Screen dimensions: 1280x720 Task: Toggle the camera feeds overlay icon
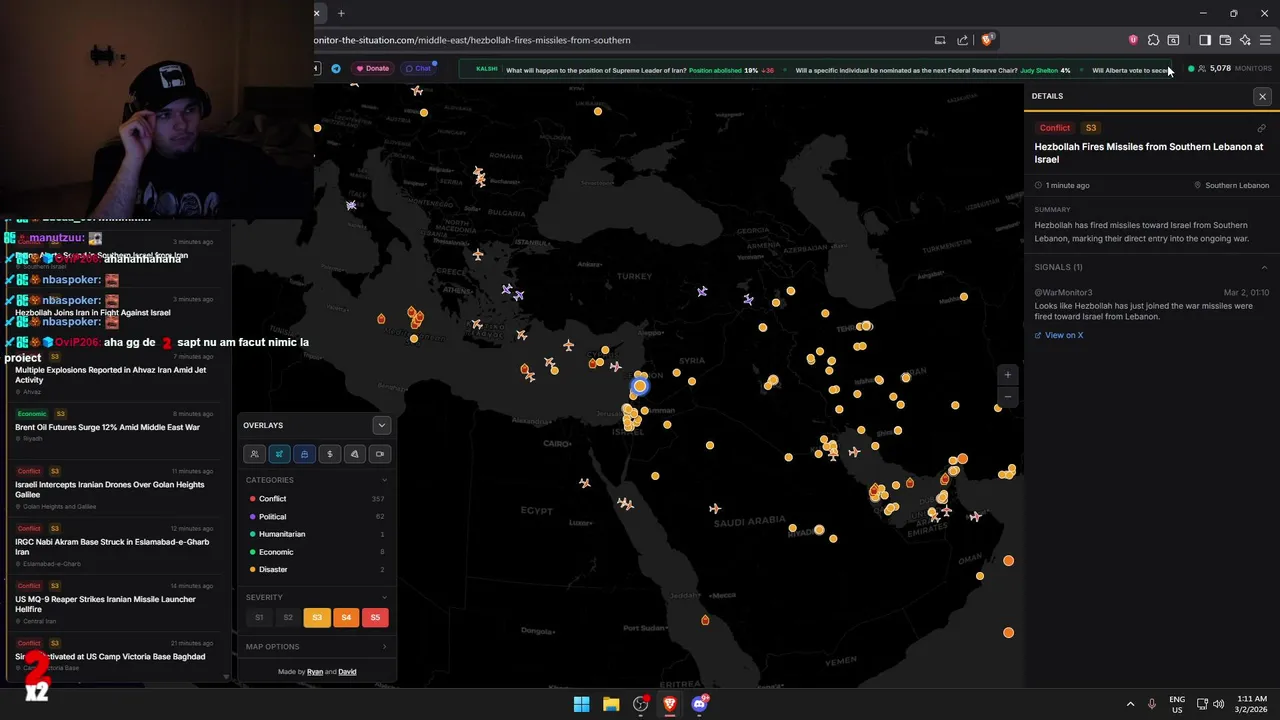pos(380,454)
